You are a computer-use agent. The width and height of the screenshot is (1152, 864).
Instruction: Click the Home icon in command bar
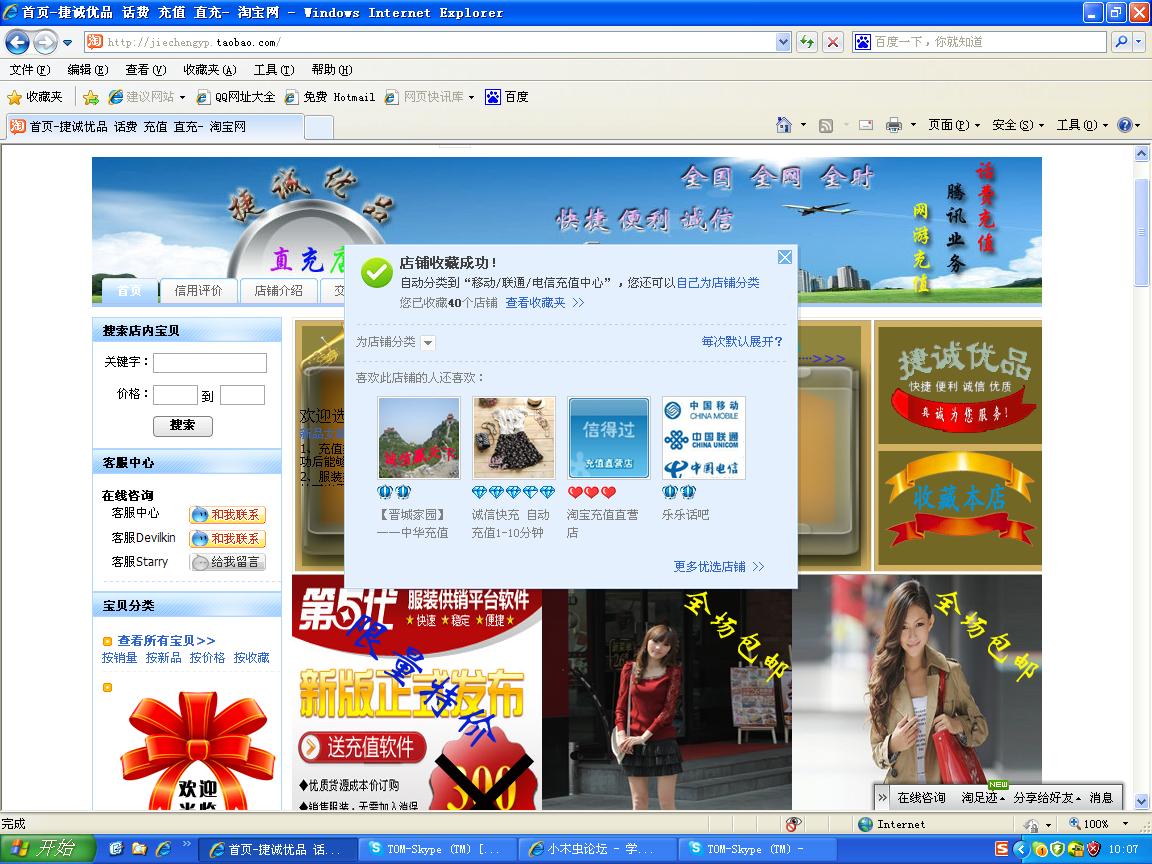point(784,125)
